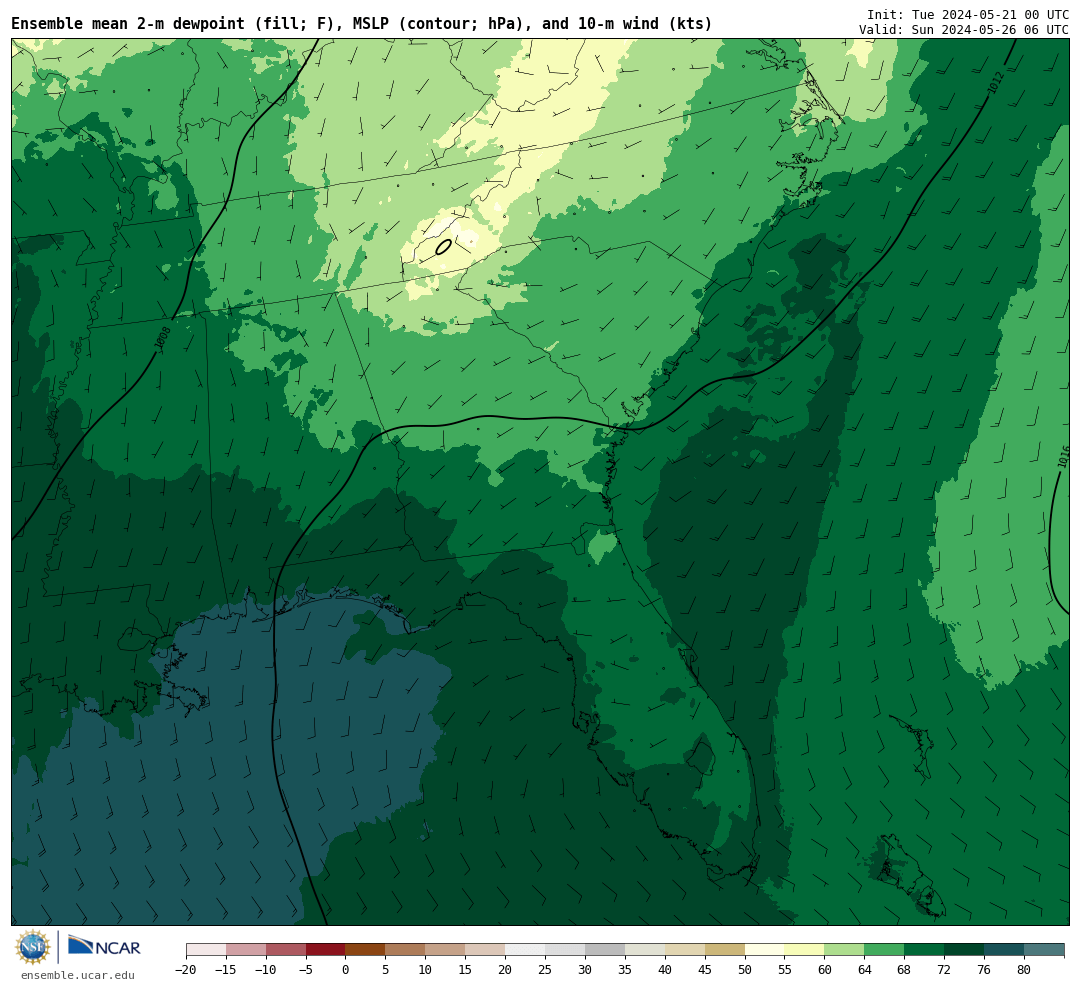
Task: Click the colorbar tick label 72
Action: click(x=944, y=970)
